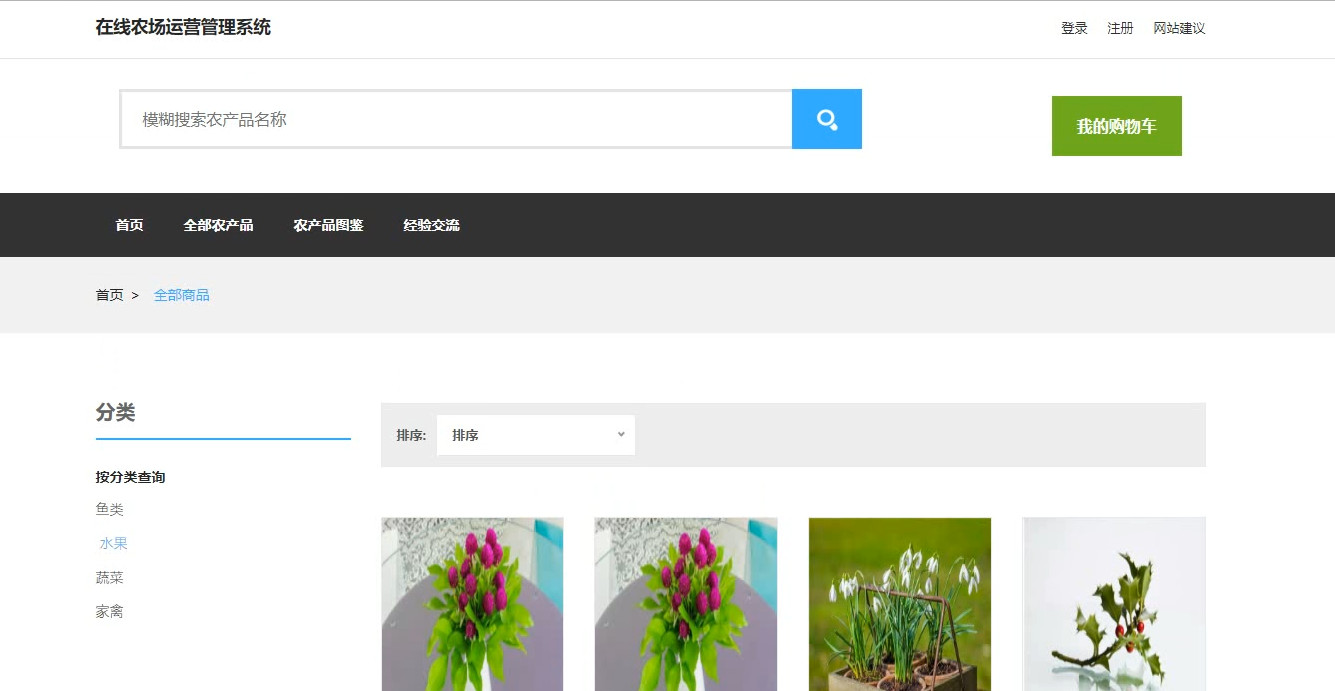Open the 排序 sort dropdown
This screenshot has height=691, width=1335.
click(x=536, y=435)
